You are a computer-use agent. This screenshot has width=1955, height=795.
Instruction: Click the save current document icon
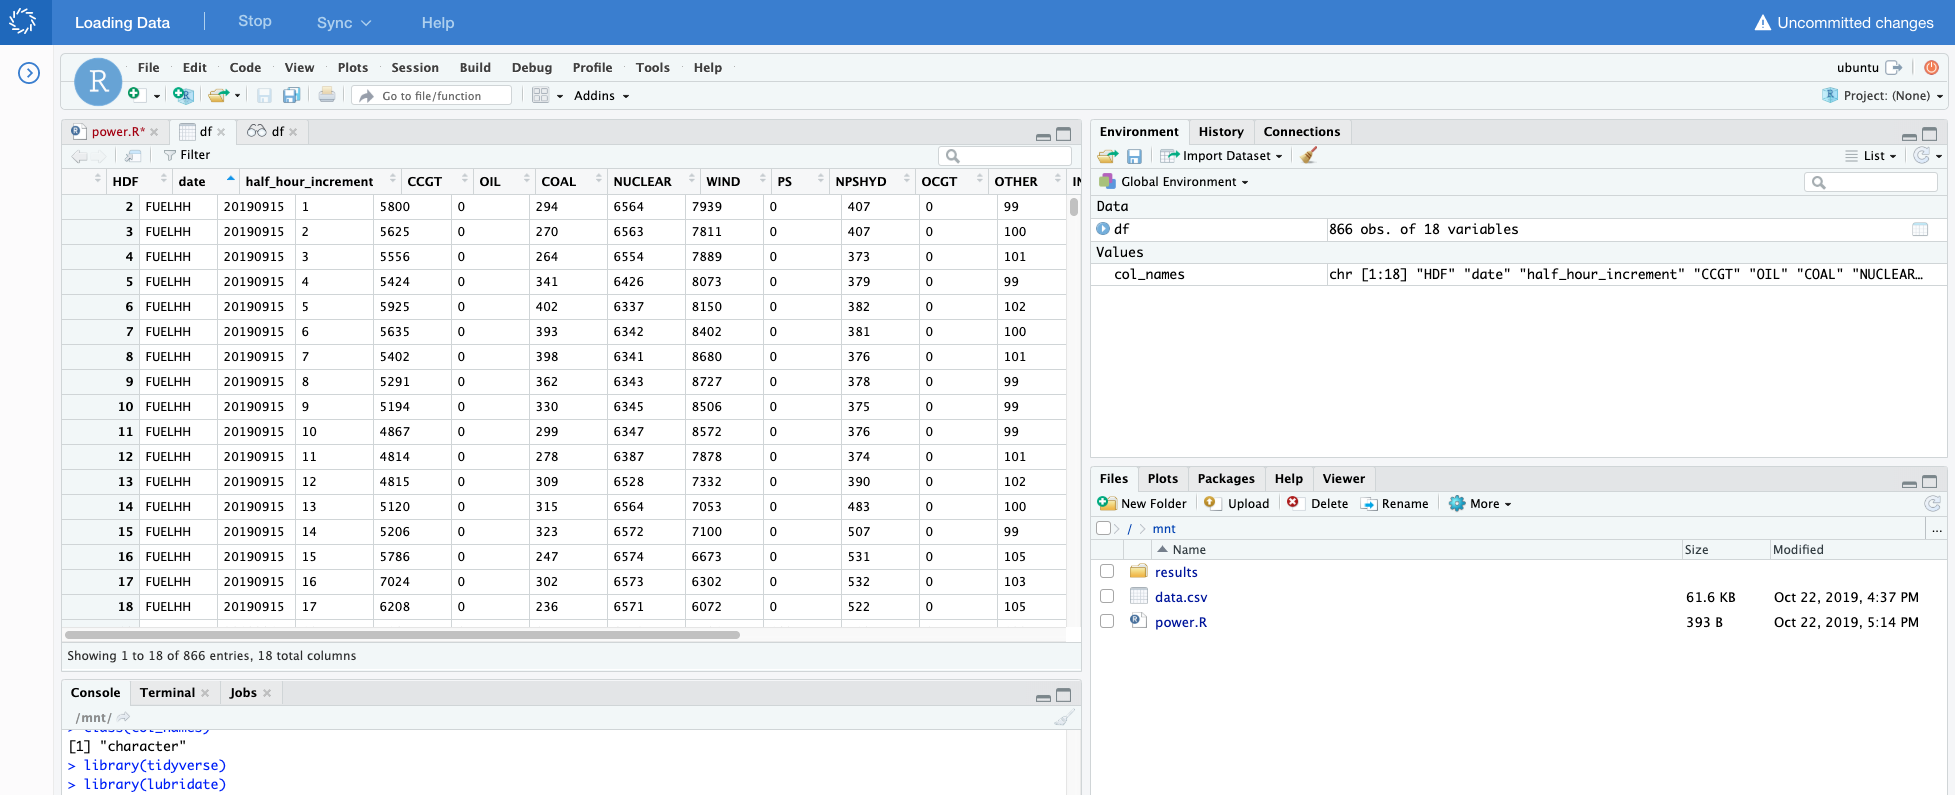pos(264,95)
